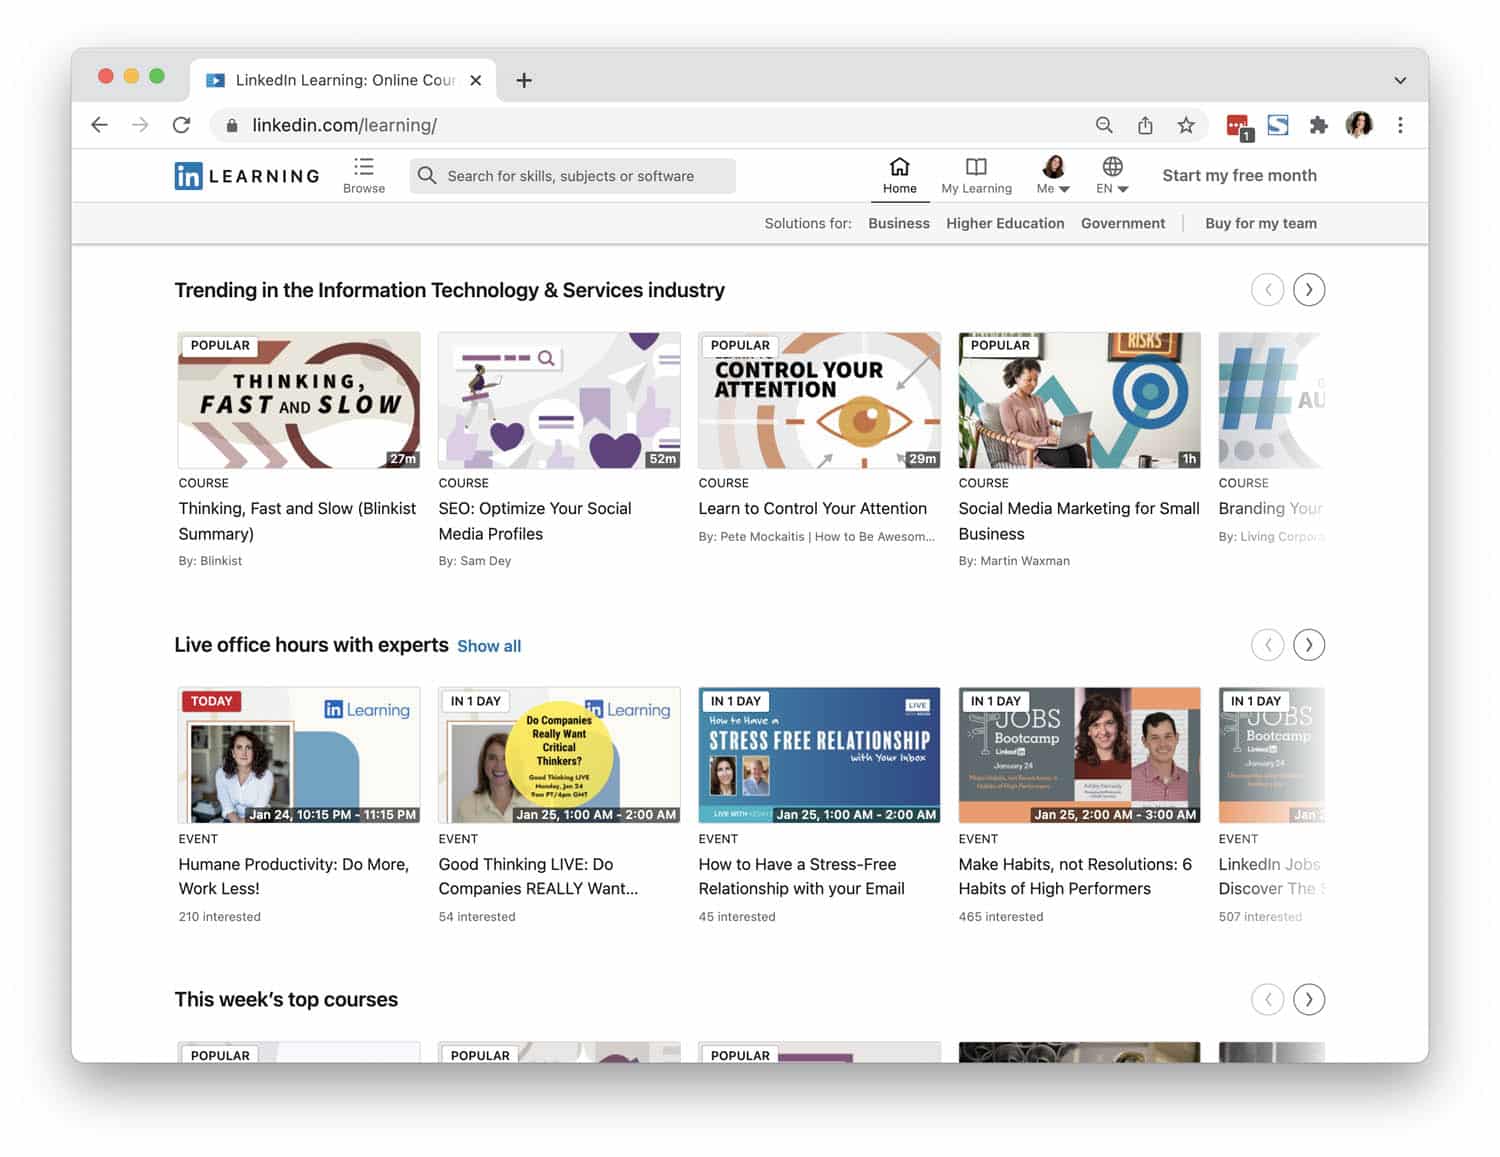Open the Business solutions link
Image resolution: width=1500 pixels, height=1157 pixels.
(x=899, y=223)
